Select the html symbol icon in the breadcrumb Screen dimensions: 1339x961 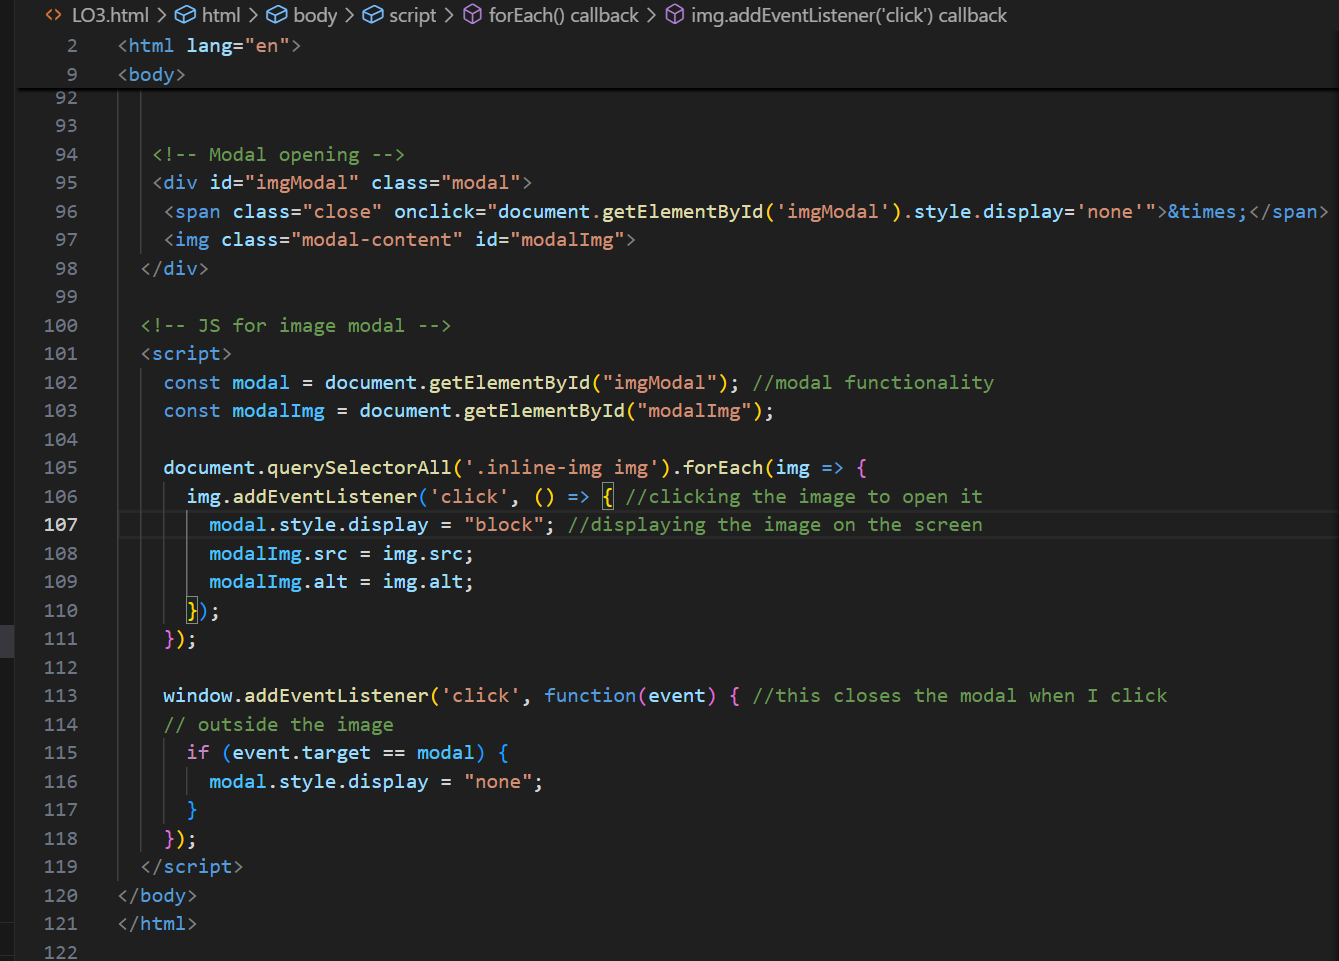[x=183, y=15]
